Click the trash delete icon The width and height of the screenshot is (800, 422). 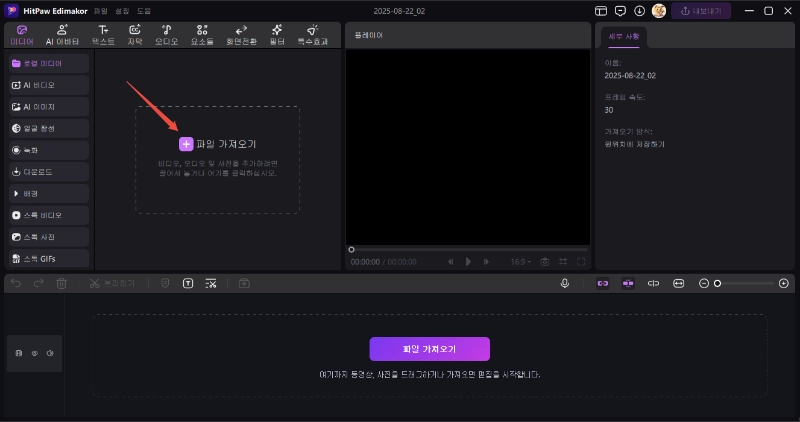click(61, 283)
